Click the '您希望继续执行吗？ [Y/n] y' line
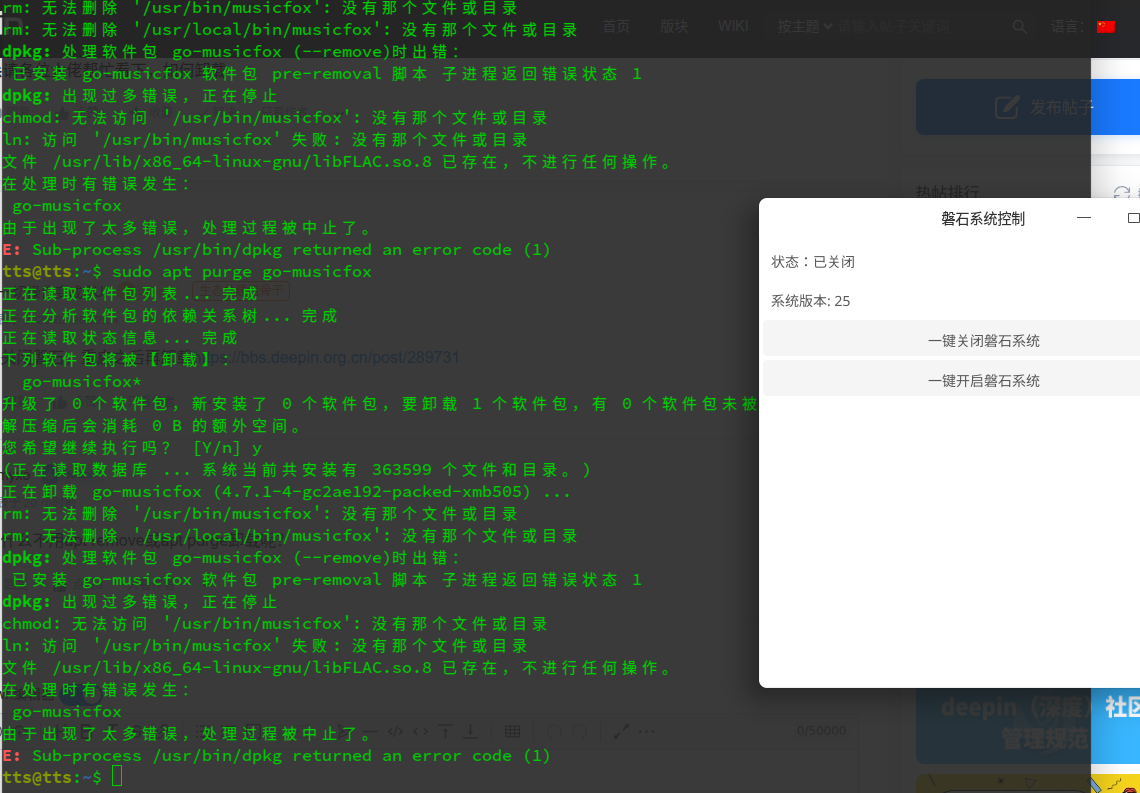The image size is (1140, 793). 132,448
